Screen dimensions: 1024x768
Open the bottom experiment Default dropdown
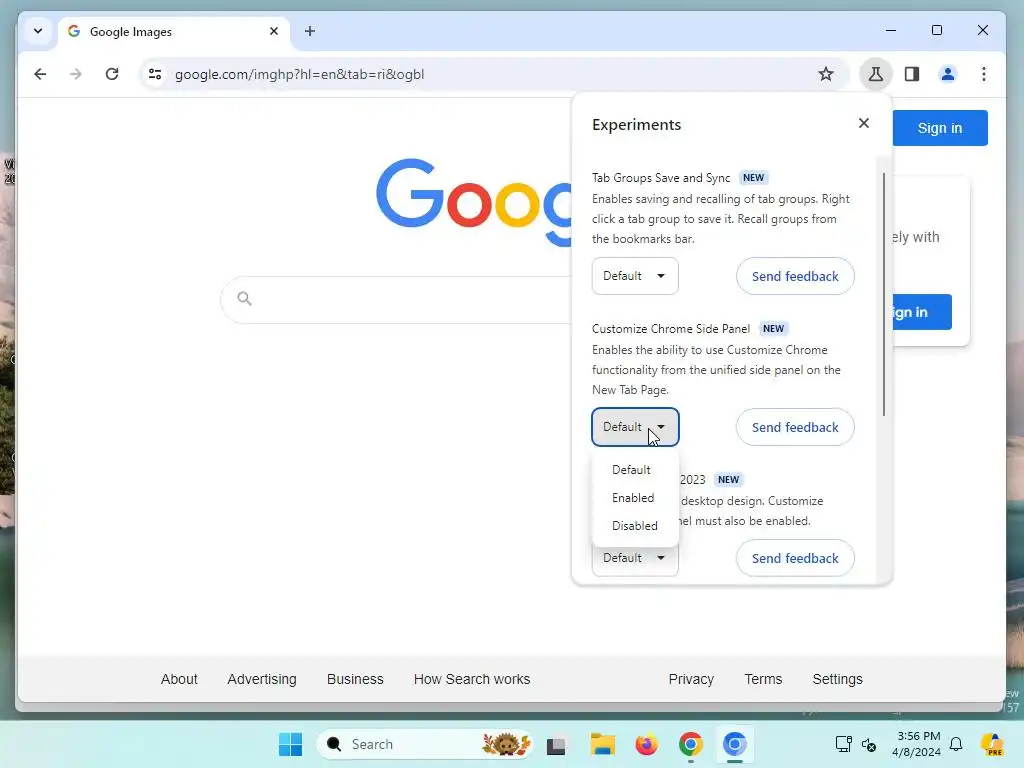[x=635, y=560]
